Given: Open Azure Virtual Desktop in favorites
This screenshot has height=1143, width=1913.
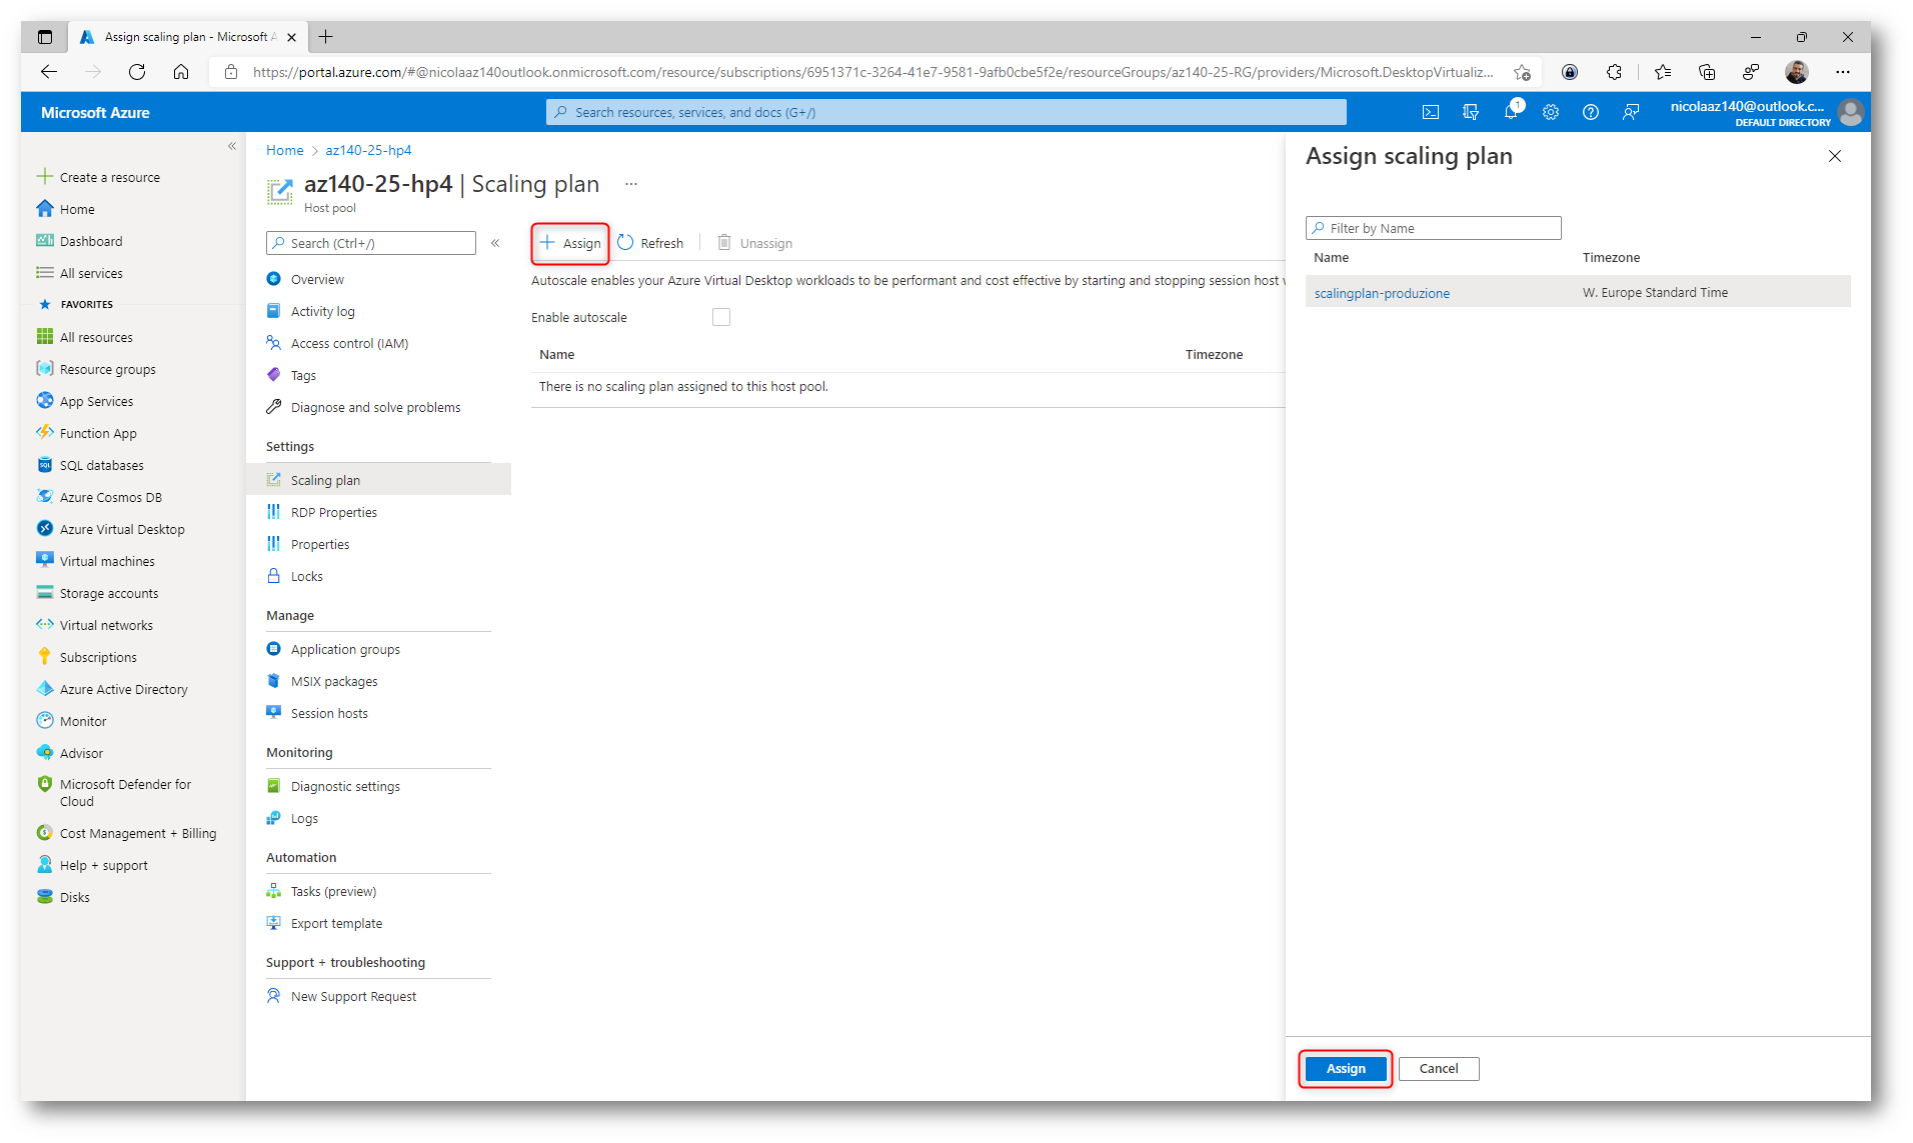Looking at the screenshot, I should (x=122, y=529).
